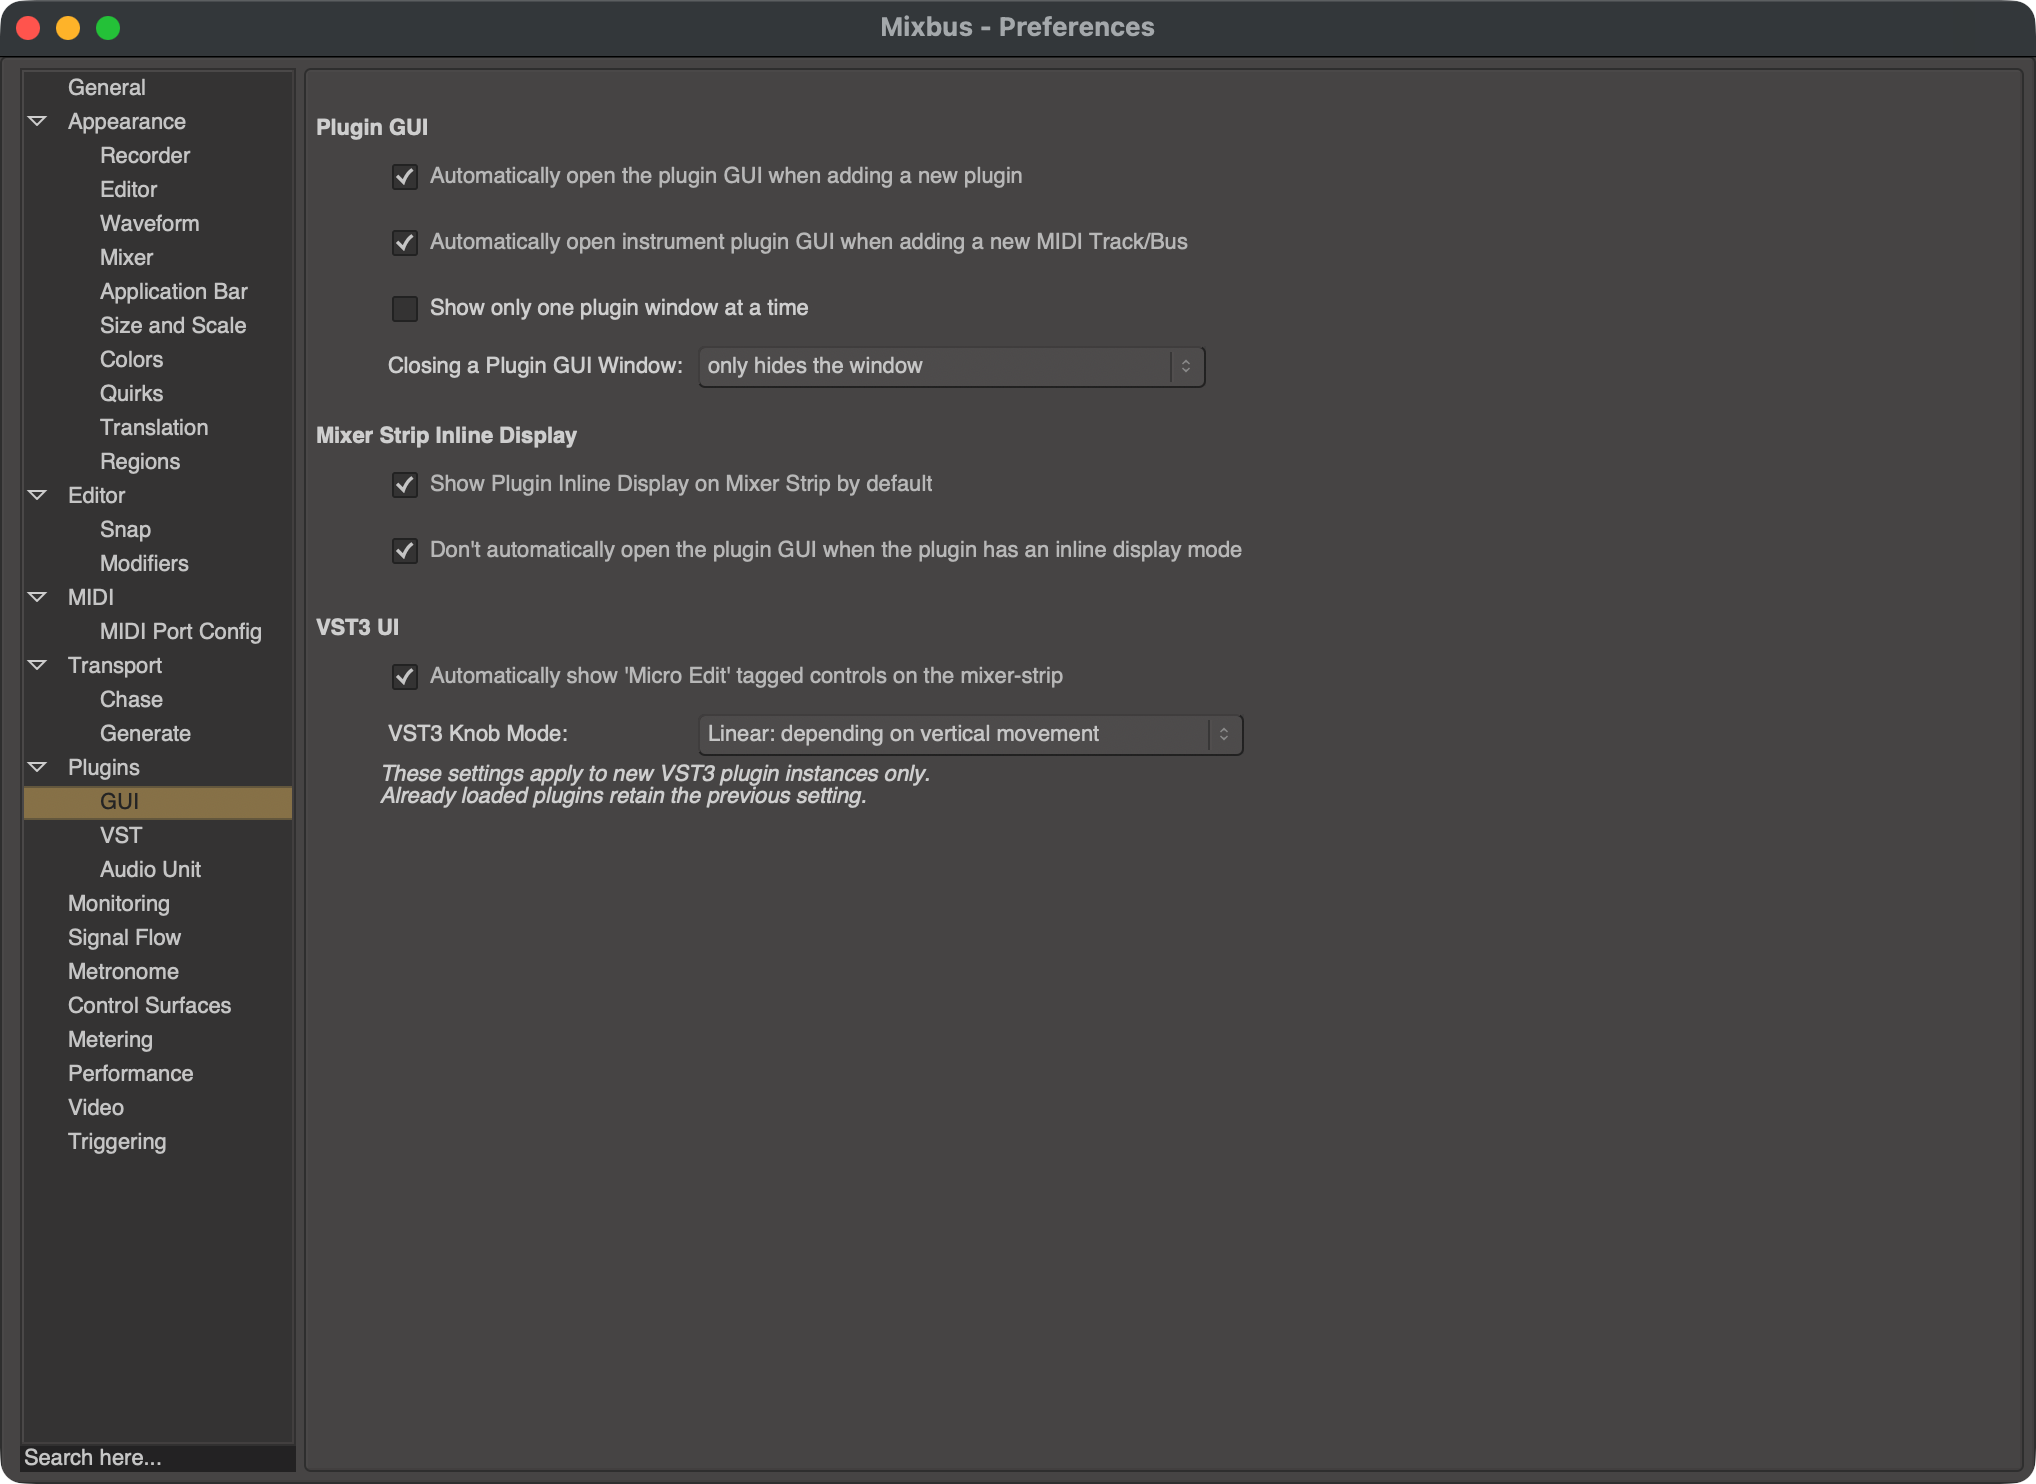Toggle Don't automatically open plugin GUI with inline display
The width and height of the screenshot is (2036, 1484).
tap(404, 551)
